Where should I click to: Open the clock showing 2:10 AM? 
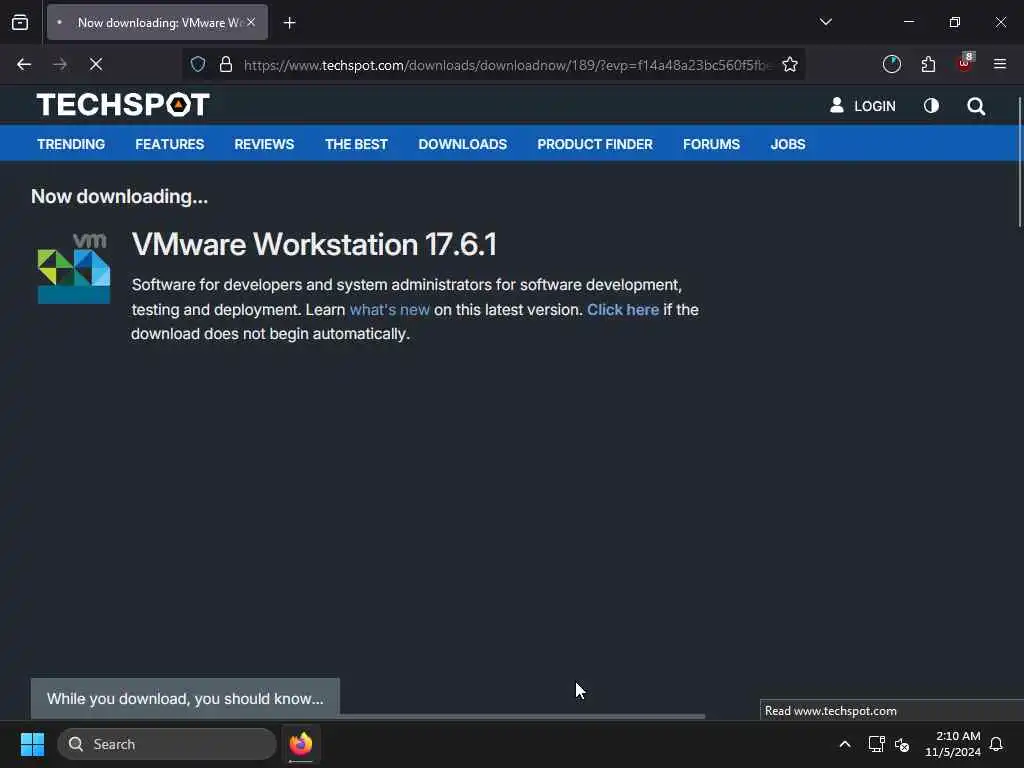(952, 744)
